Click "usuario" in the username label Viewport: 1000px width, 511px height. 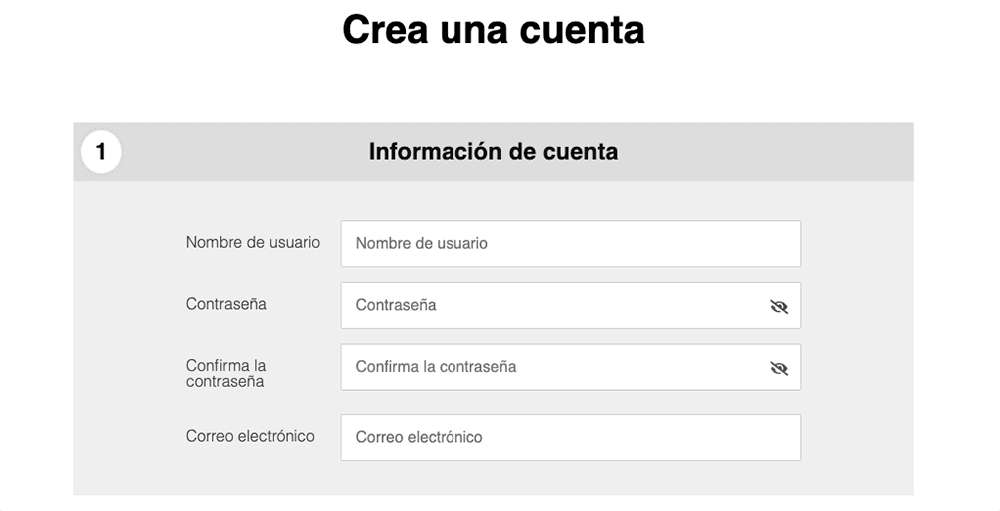(295, 242)
